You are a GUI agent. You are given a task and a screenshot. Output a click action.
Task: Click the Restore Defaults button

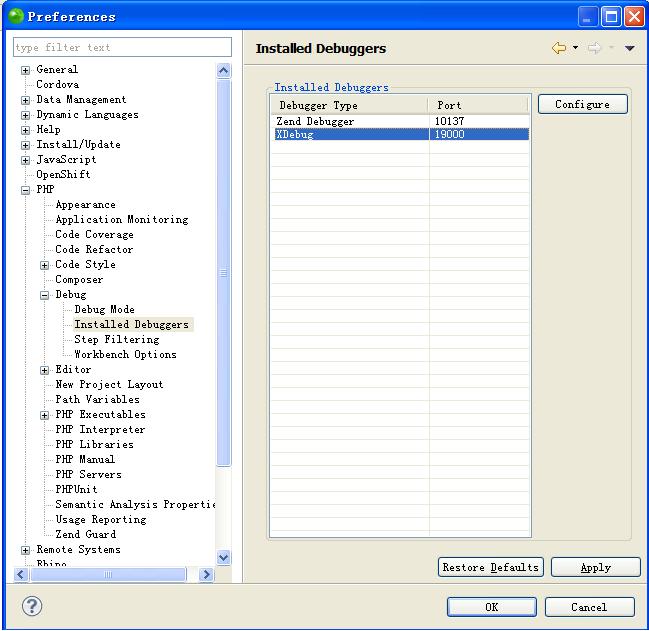point(490,567)
